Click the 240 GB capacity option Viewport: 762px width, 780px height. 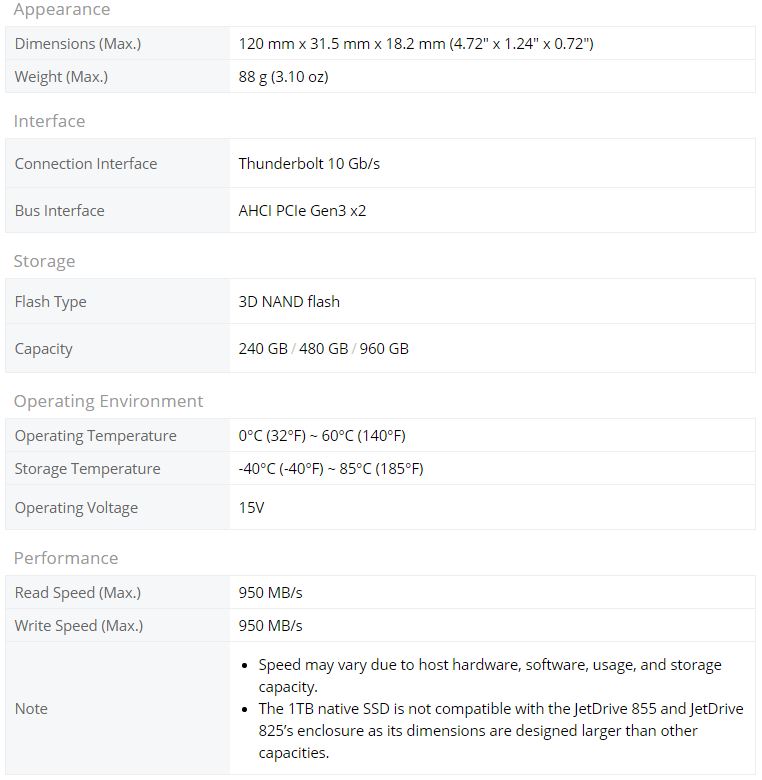point(263,349)
